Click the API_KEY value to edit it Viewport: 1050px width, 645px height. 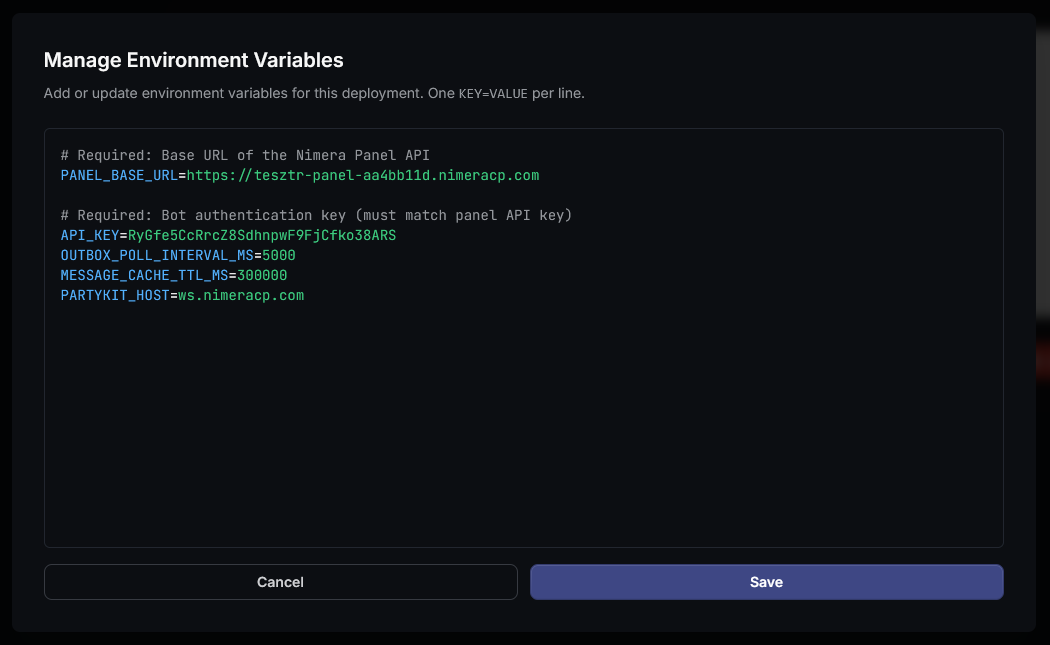click(260, 235)
